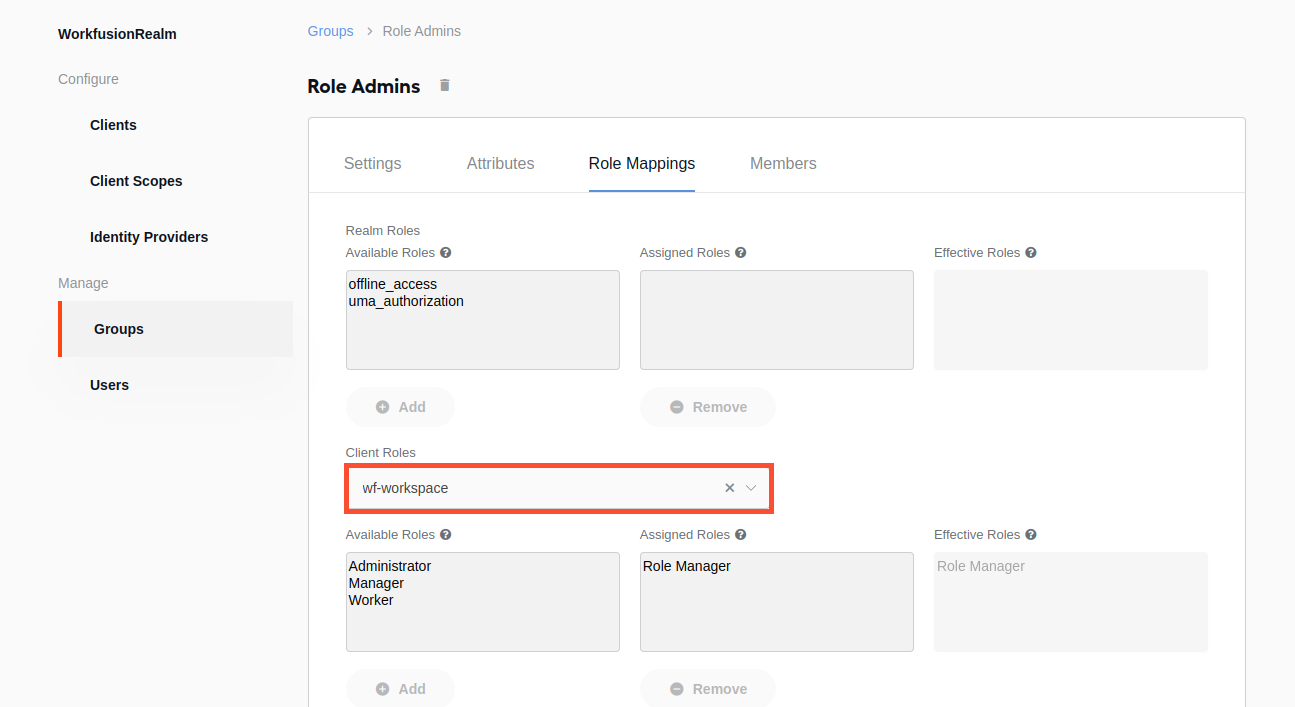Click the Role Admins breadcrumb text

click(x=422, y=31)
